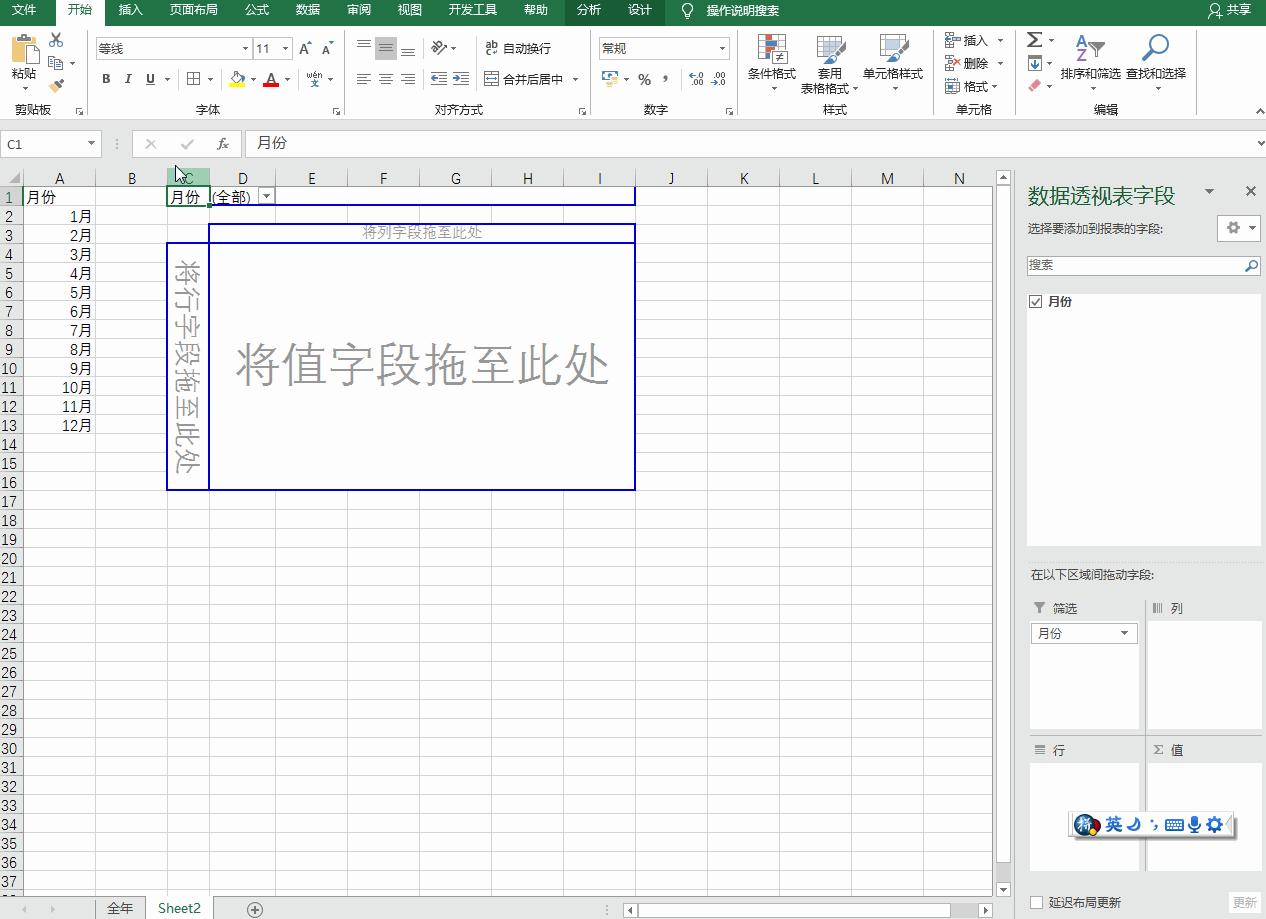This screenshot has height=919, width=1266.
Task: Click the 更新 button
Action: coord(1243,901)
